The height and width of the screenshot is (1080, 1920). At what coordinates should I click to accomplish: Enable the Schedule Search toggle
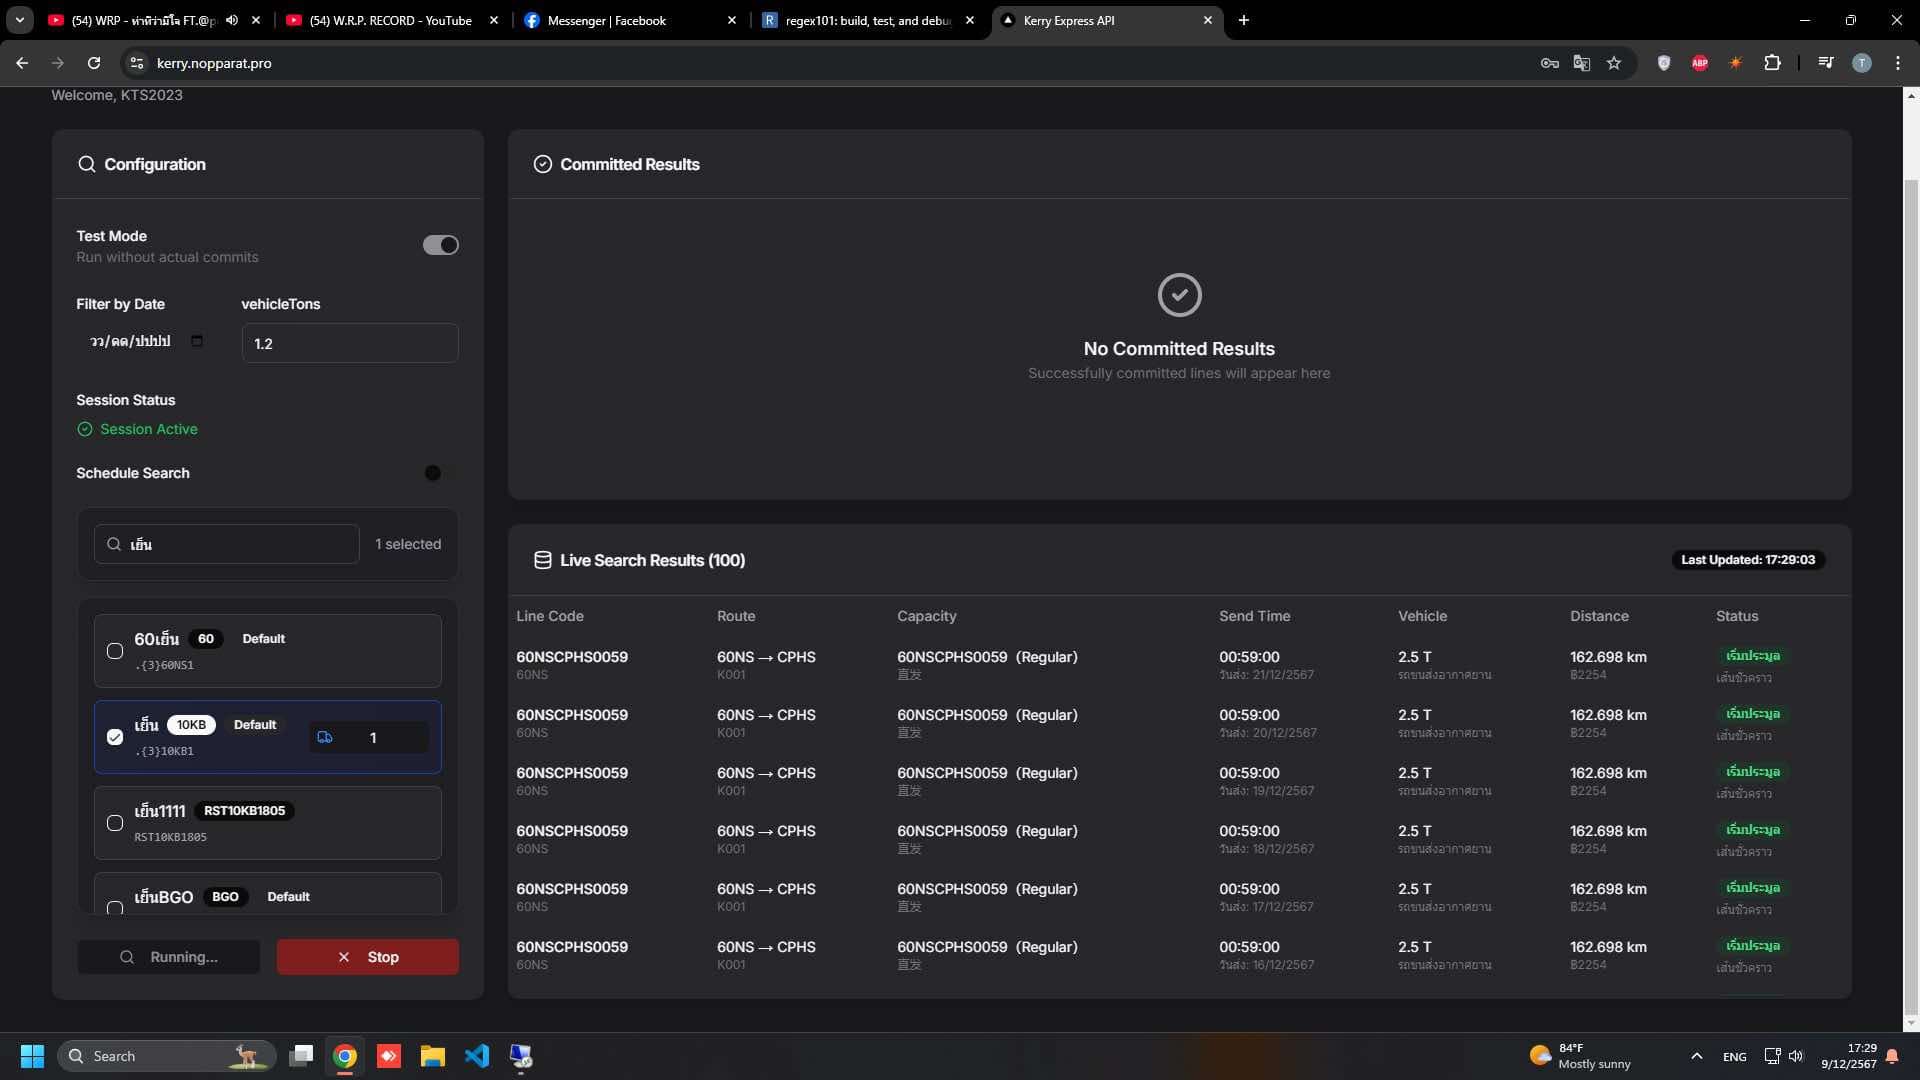(440, 473)
